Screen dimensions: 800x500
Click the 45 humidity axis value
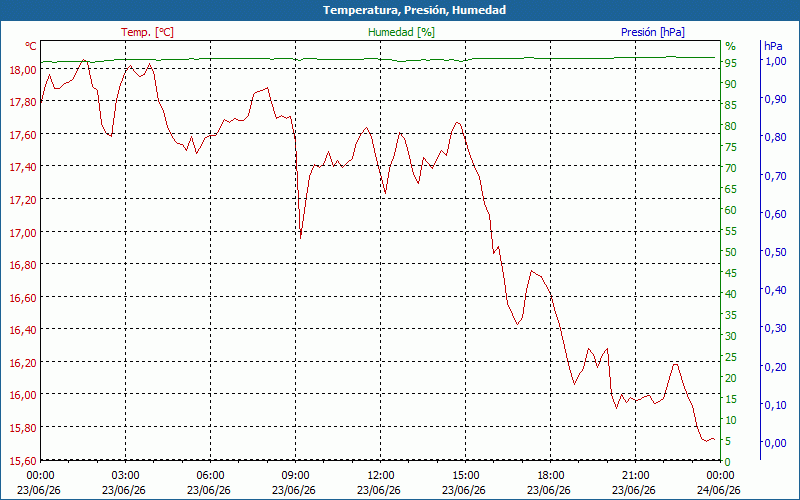731,273
